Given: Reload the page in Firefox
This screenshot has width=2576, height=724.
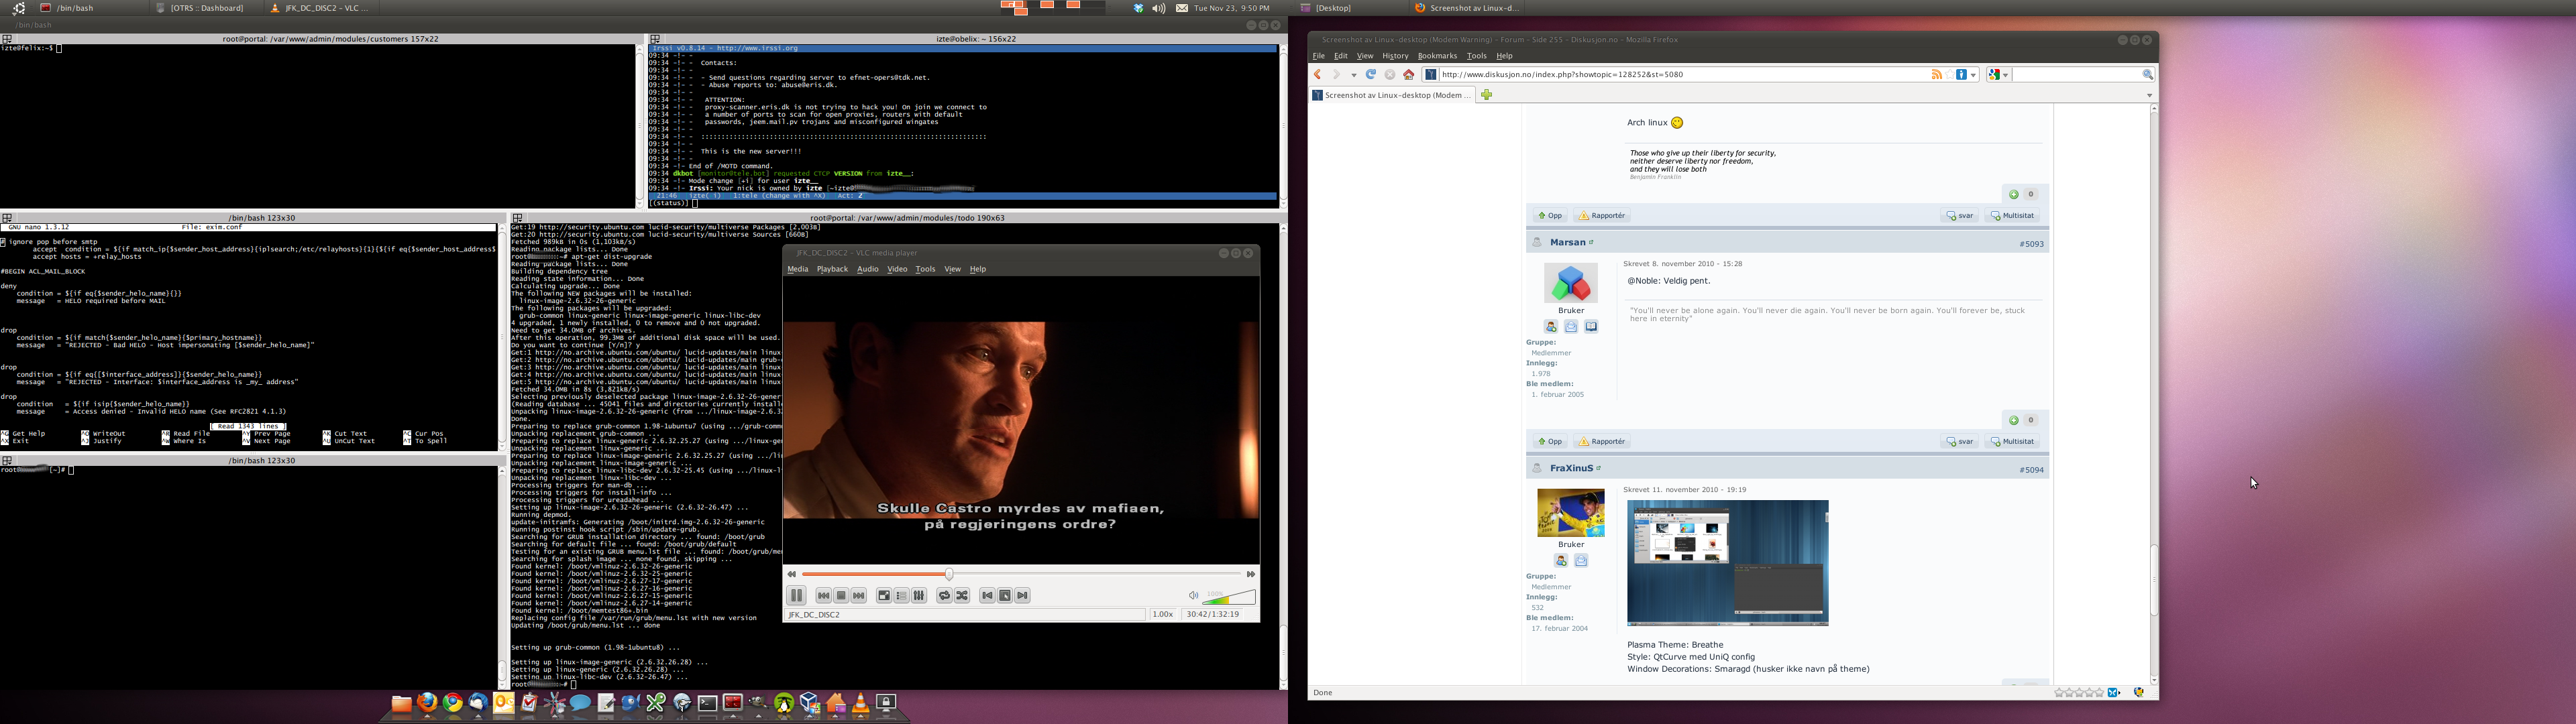Looking at the screenshot, I should point(1371,75).
